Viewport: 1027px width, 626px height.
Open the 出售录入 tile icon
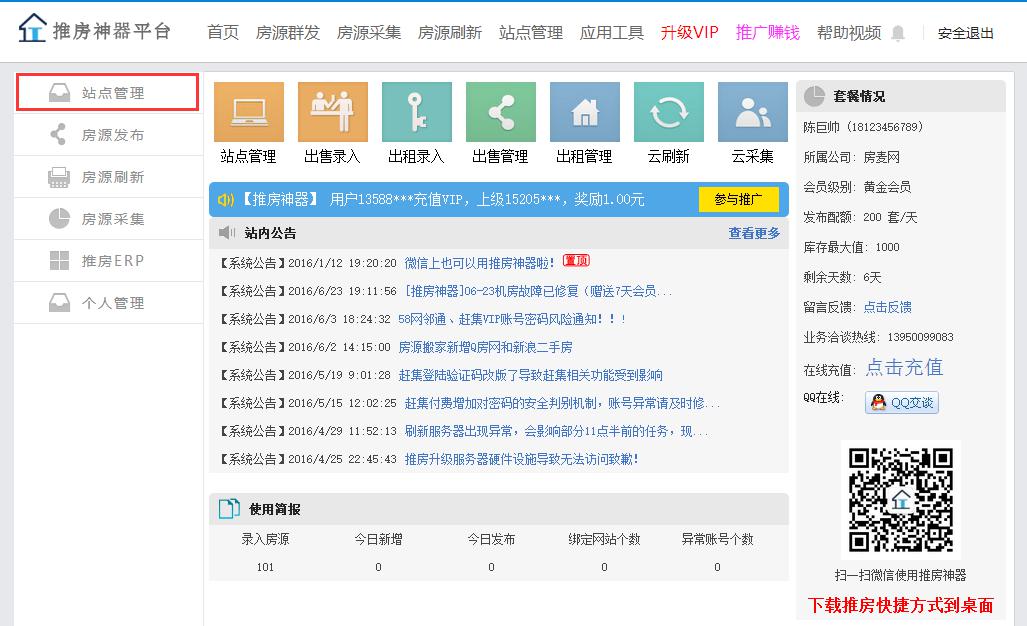point(333,112)
